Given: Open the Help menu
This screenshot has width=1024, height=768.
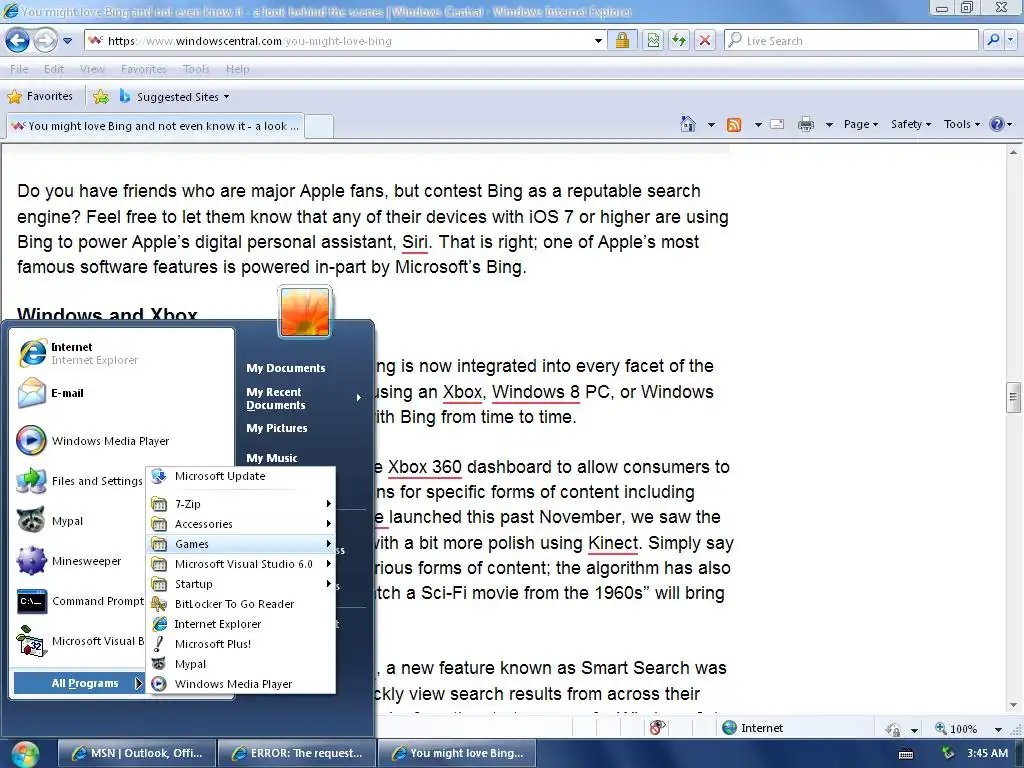Looking at the screenshot, I should [x=238, y=69].
